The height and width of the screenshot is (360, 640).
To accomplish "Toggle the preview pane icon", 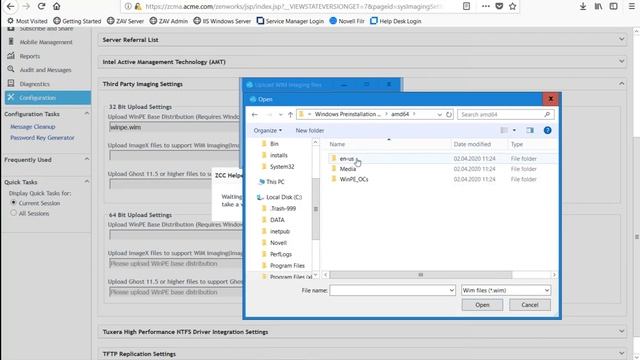I will [x=530, y=131].
